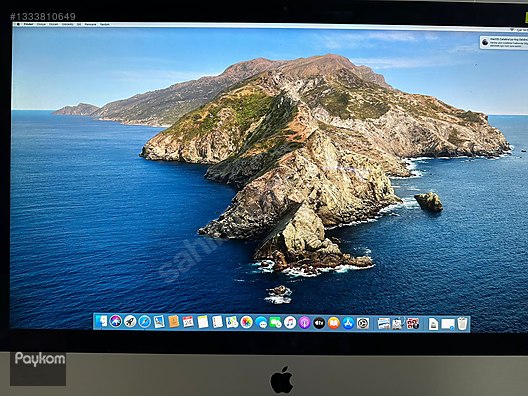Open the Görüntü menu
The image size is (528, 396).
68,24
